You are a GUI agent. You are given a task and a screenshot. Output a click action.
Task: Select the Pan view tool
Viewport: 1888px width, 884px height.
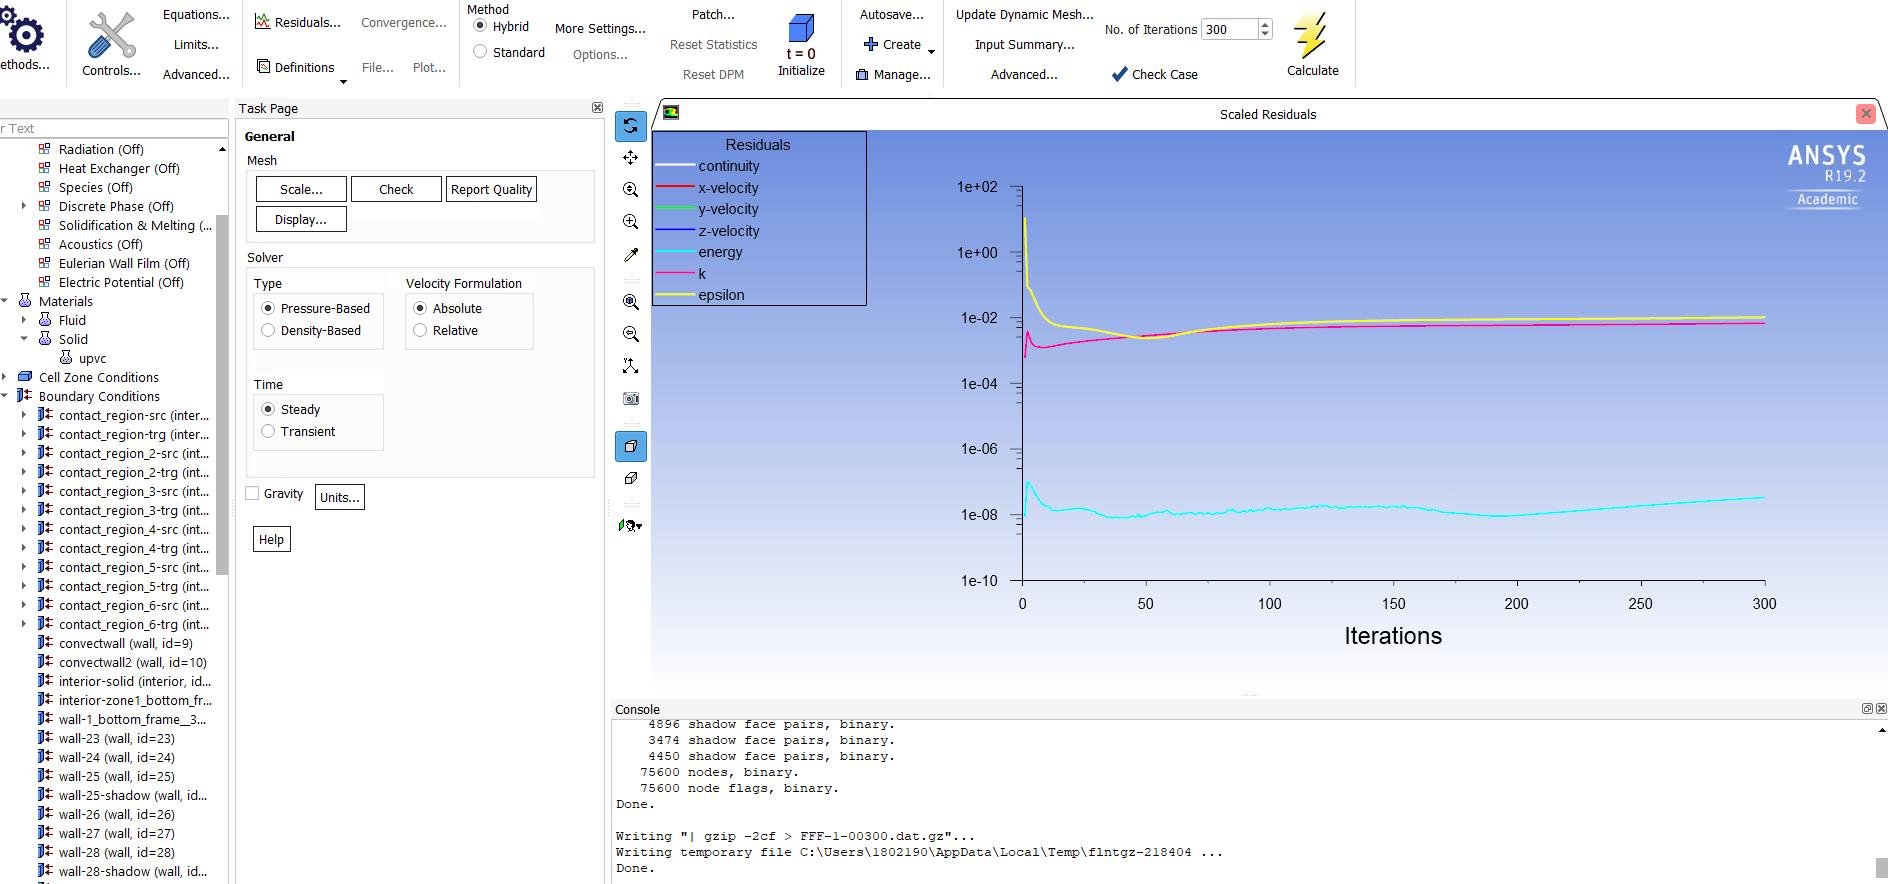tap(630, 158)
